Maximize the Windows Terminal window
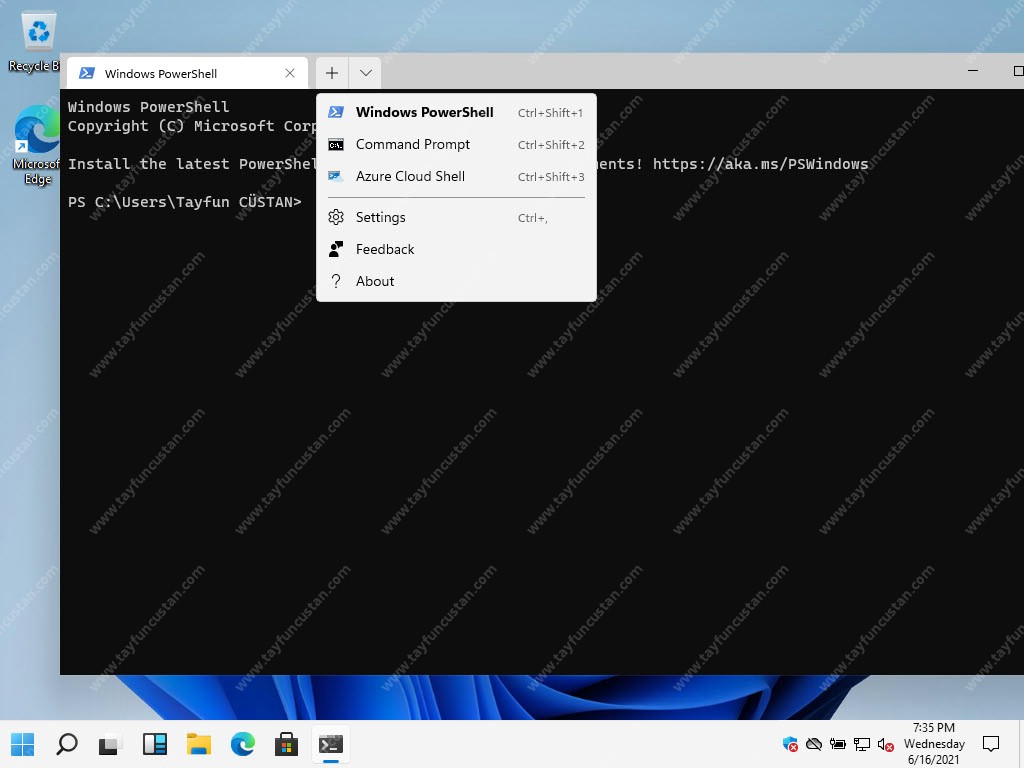The width and height of the screenshot is (1024, 768). 1017,71
